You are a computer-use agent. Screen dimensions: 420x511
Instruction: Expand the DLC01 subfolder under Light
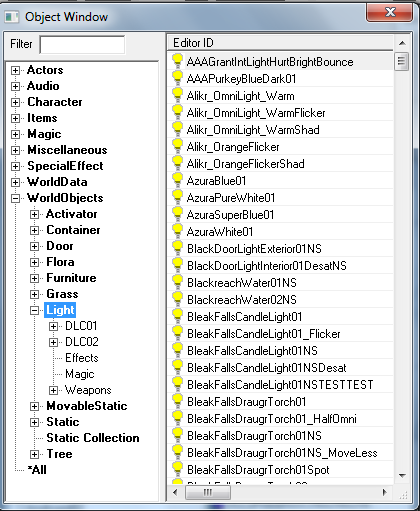(x=53, y=326)
